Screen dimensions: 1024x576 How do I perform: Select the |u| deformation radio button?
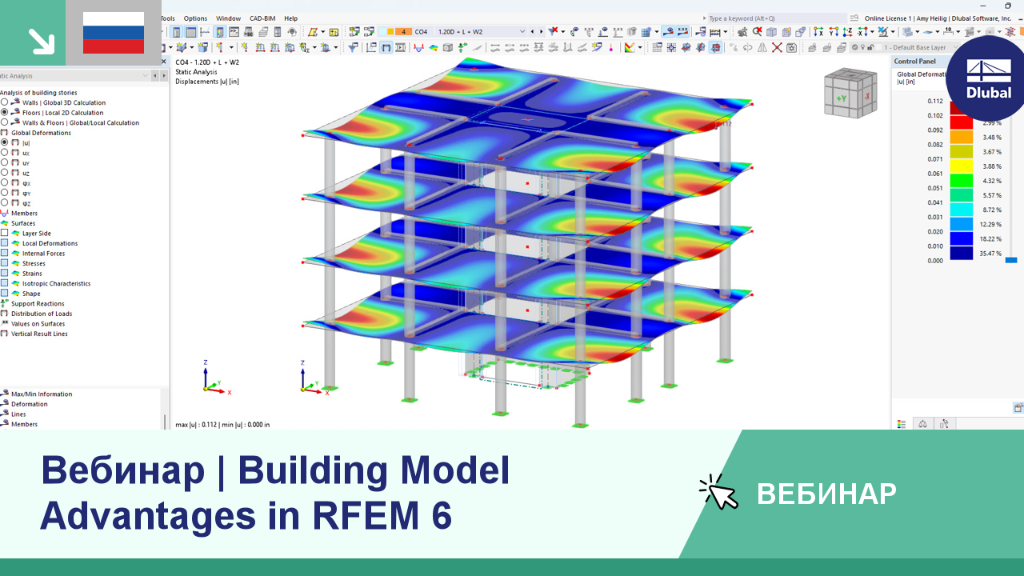tap(5, 142)
